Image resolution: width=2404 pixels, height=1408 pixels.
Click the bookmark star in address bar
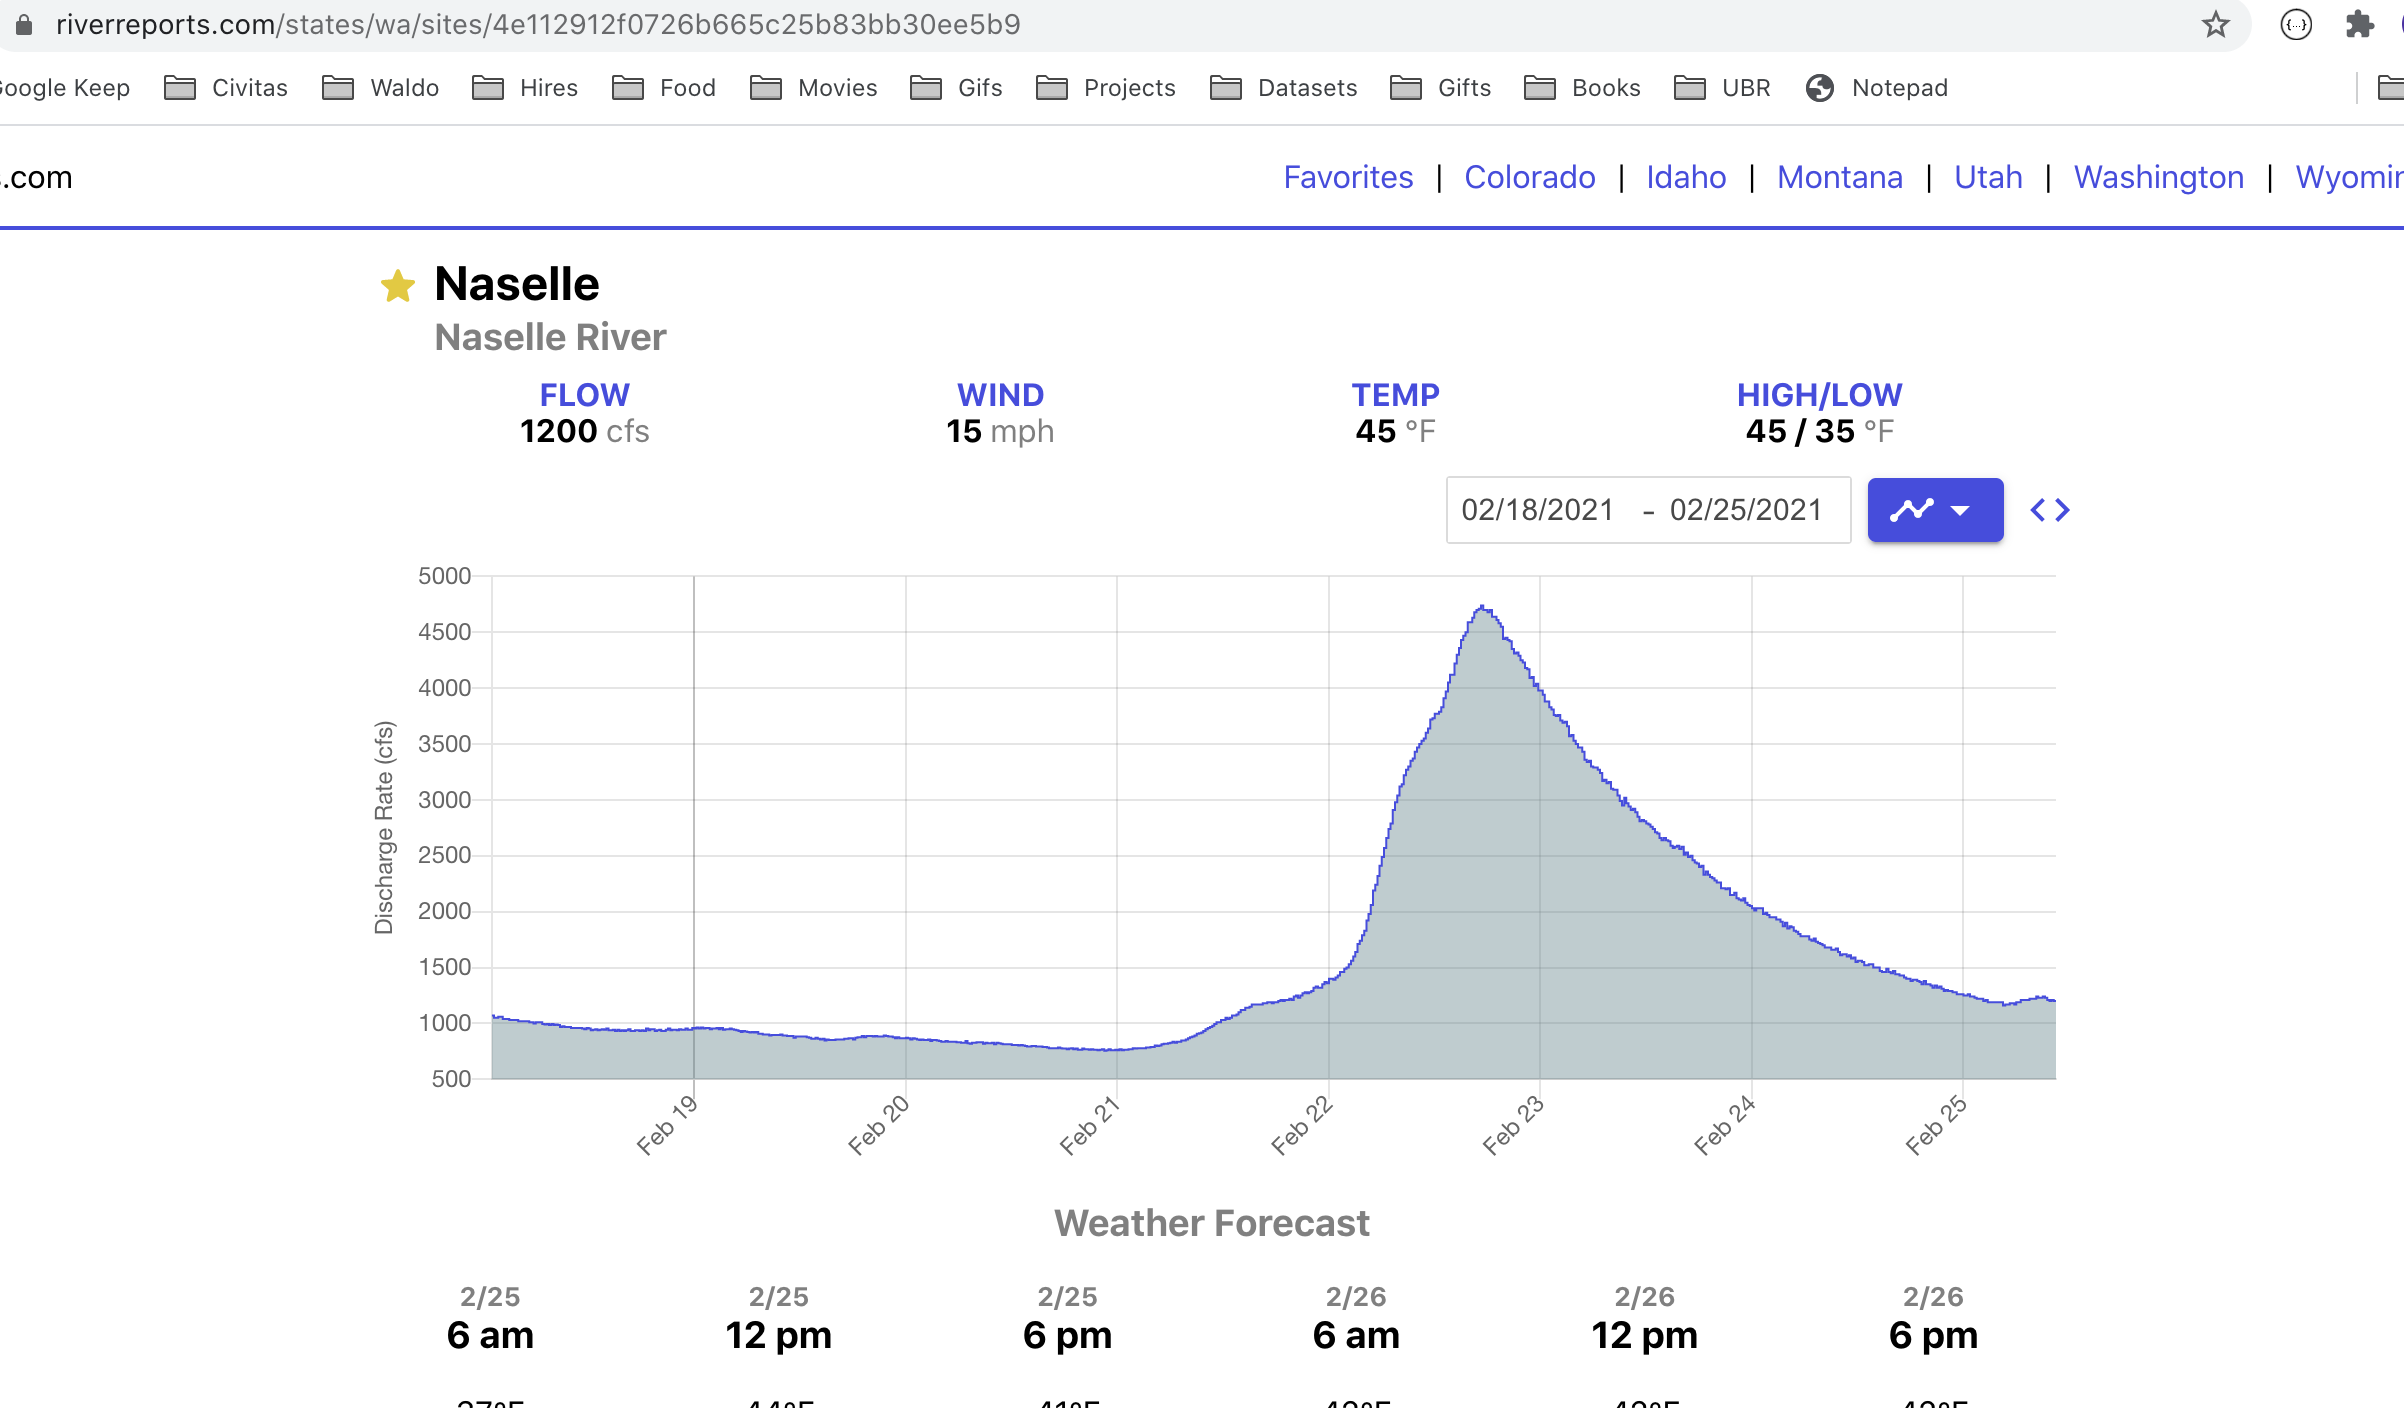tap(2215, 24)
